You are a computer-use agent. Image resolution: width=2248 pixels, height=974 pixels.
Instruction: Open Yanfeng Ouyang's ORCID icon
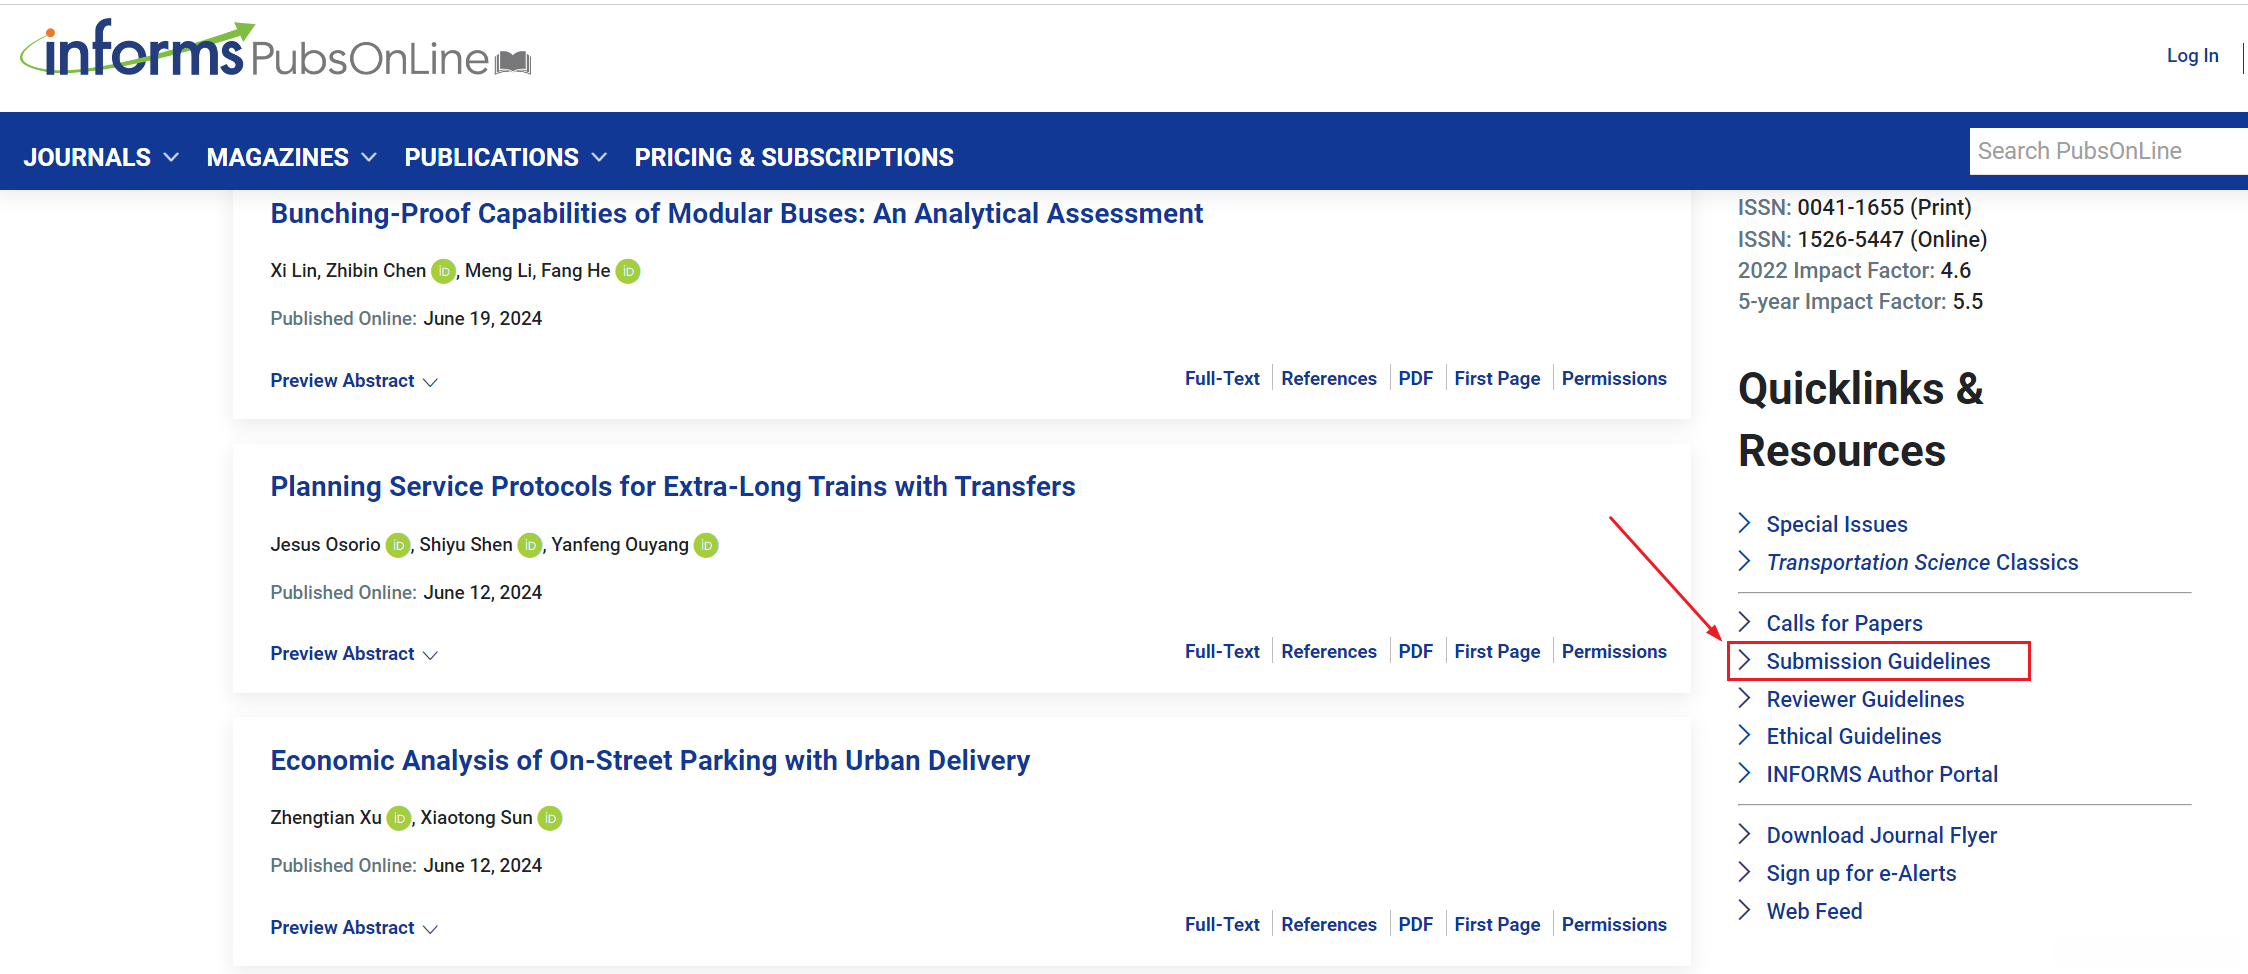pos(706,545)
